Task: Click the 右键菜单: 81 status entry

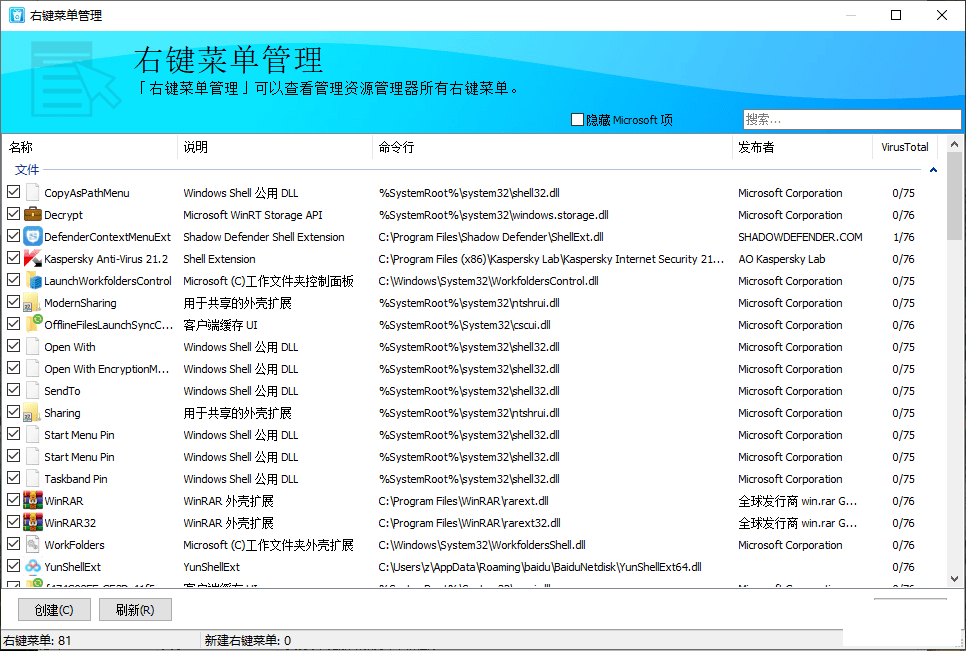Action: 37,641
